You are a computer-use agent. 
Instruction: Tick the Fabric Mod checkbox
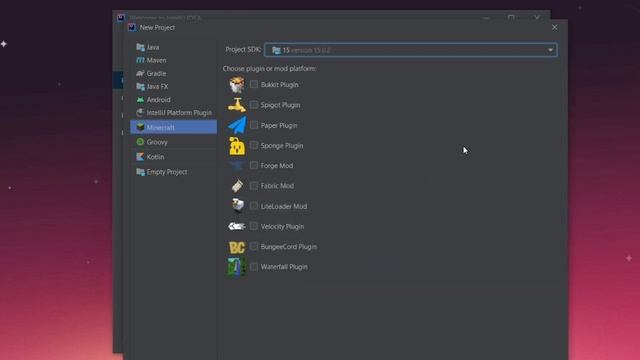[254, 185]
